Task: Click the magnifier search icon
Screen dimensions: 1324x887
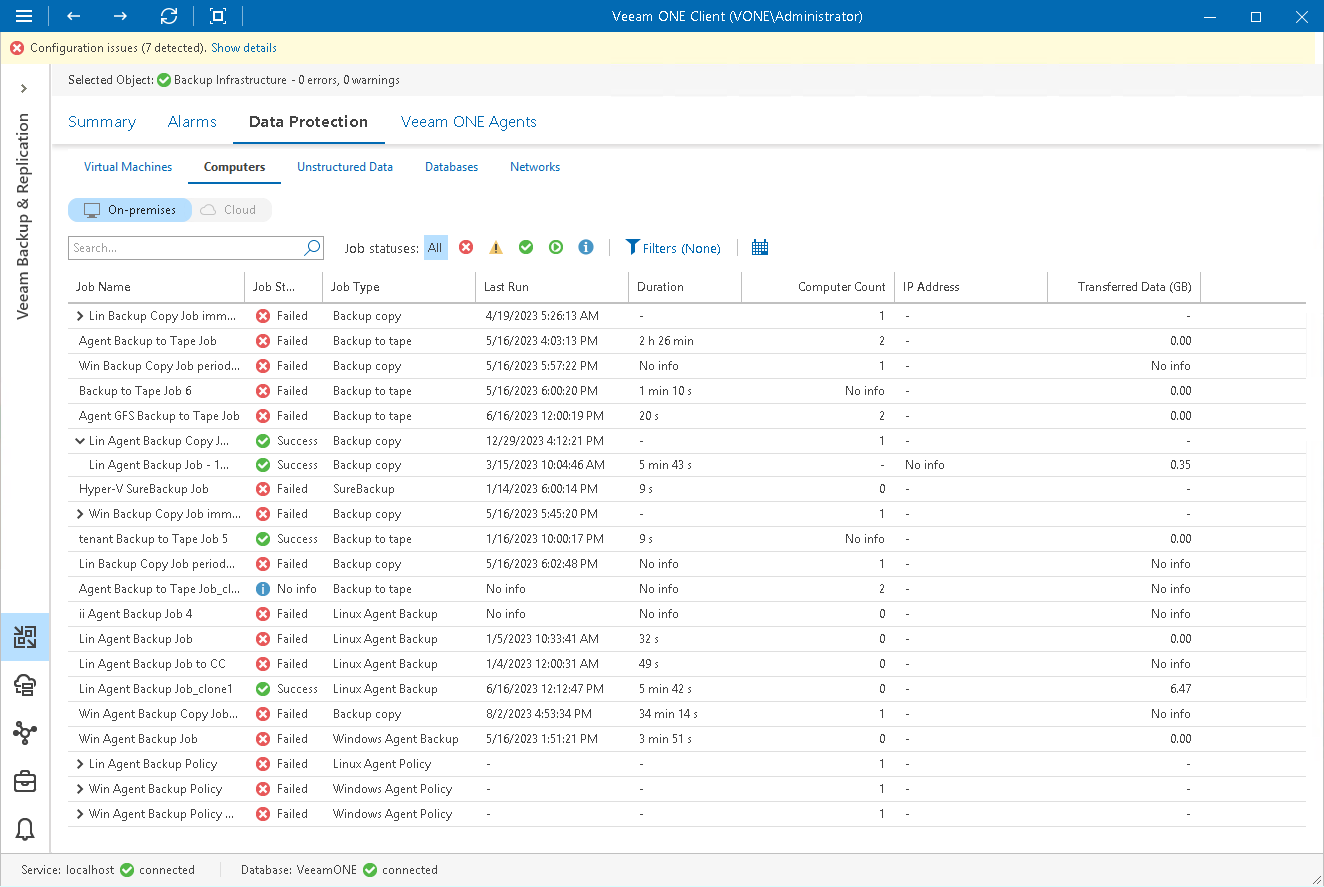Action: 312,247
